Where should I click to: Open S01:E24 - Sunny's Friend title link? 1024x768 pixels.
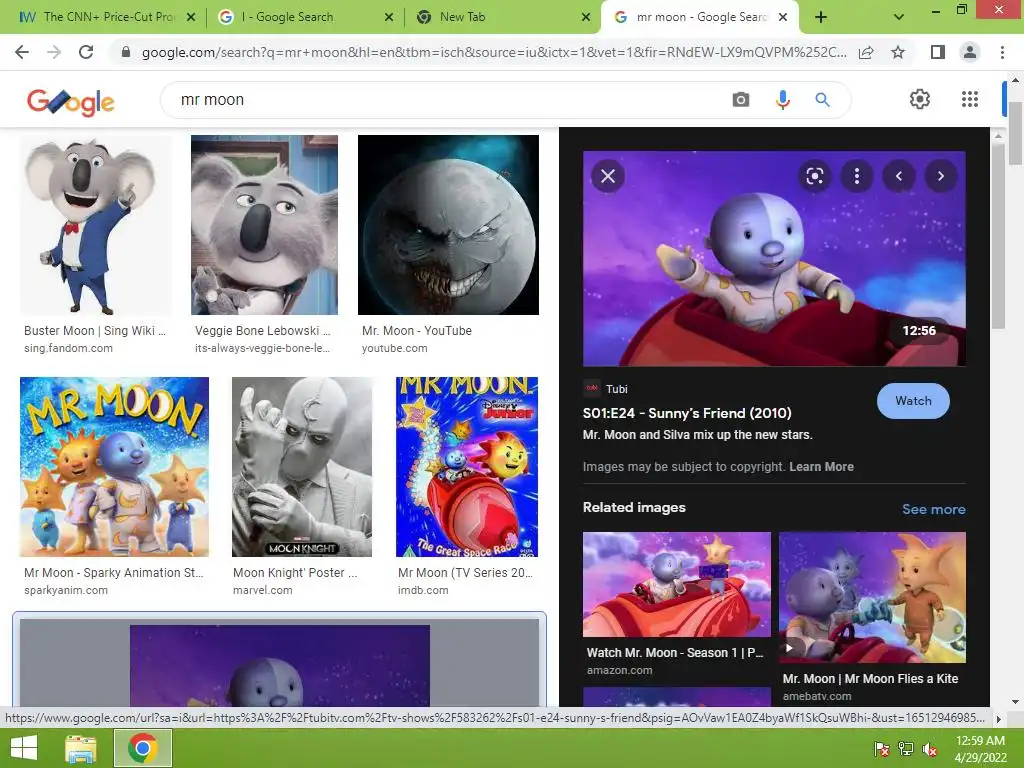point(687,413)
